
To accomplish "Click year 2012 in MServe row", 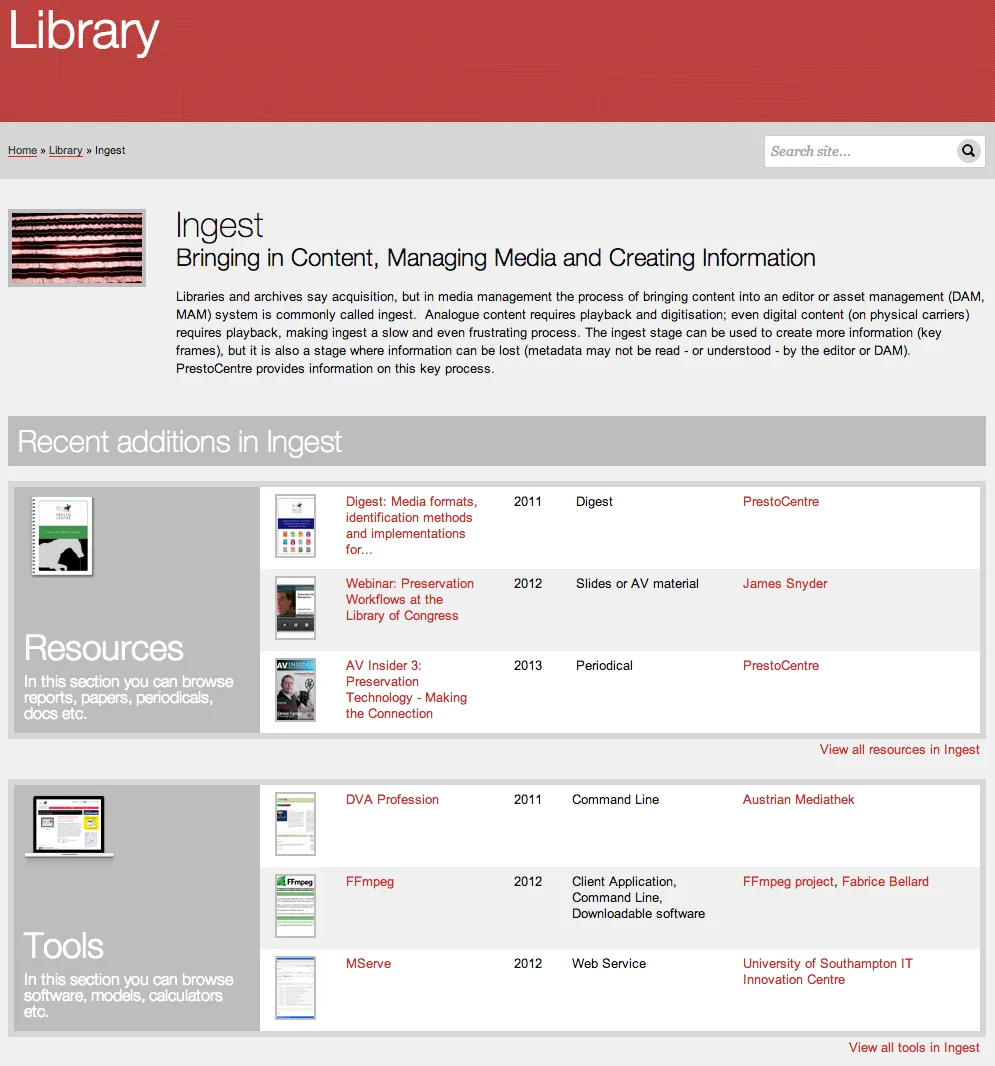I will (527, 963).
